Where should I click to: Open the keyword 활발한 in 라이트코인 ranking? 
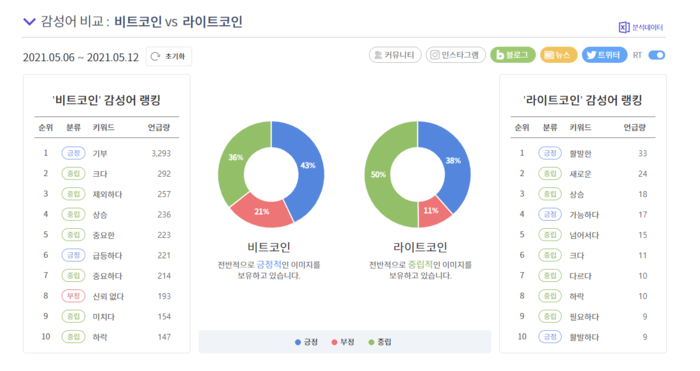pos(580,154)
